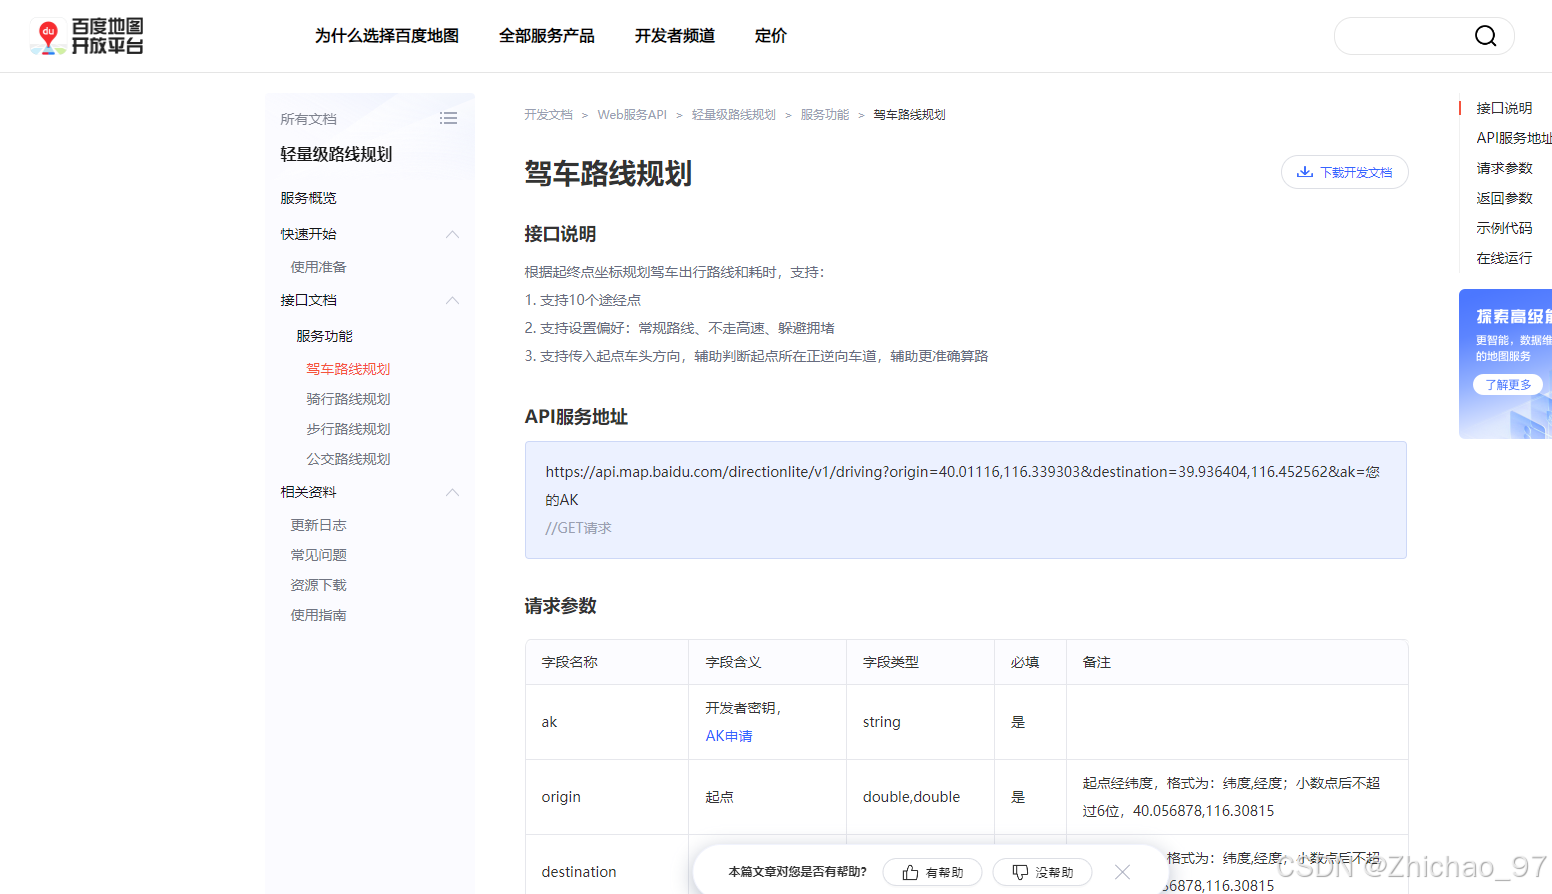Go to 开发文档 breadcrumb
The width and height of the screenshot is (1552, 894).
click(548, 115)
